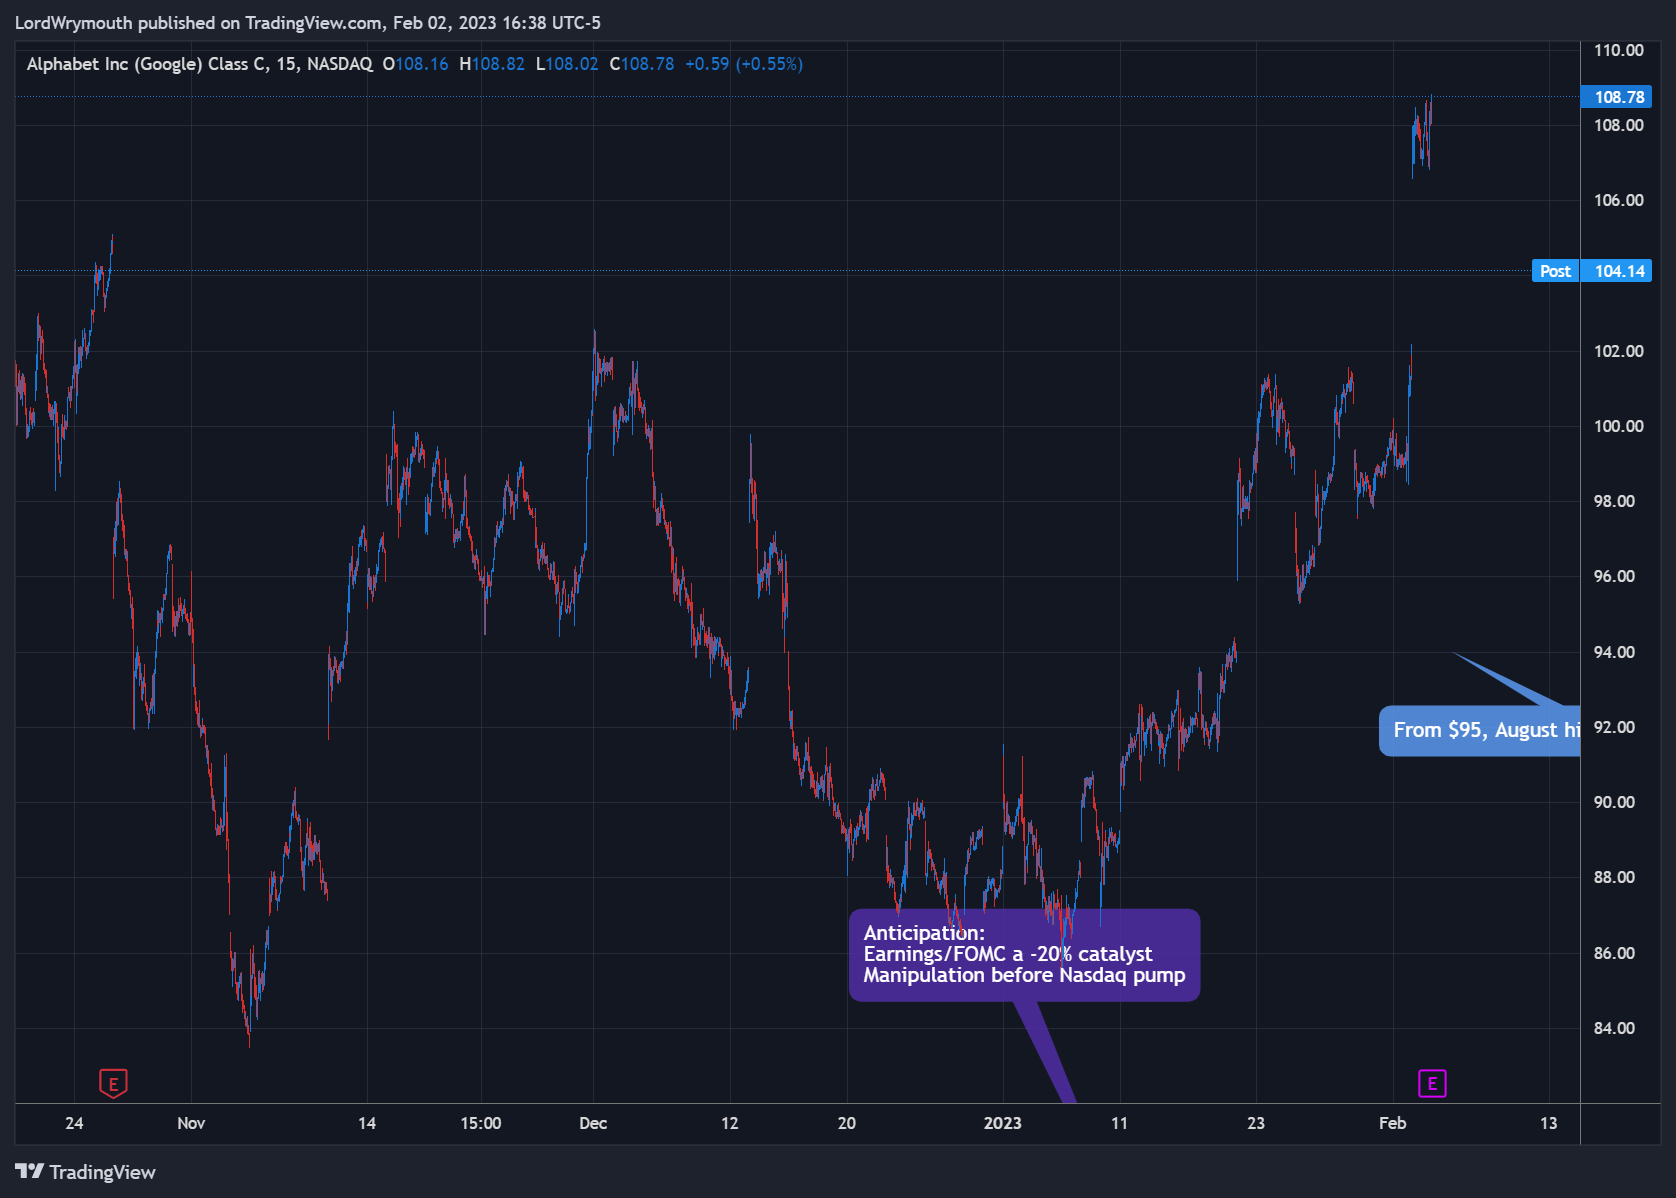The image size is (1676, 1198).
Task: Click the 94.00 price axis label
Action: tap(1614, 652)
